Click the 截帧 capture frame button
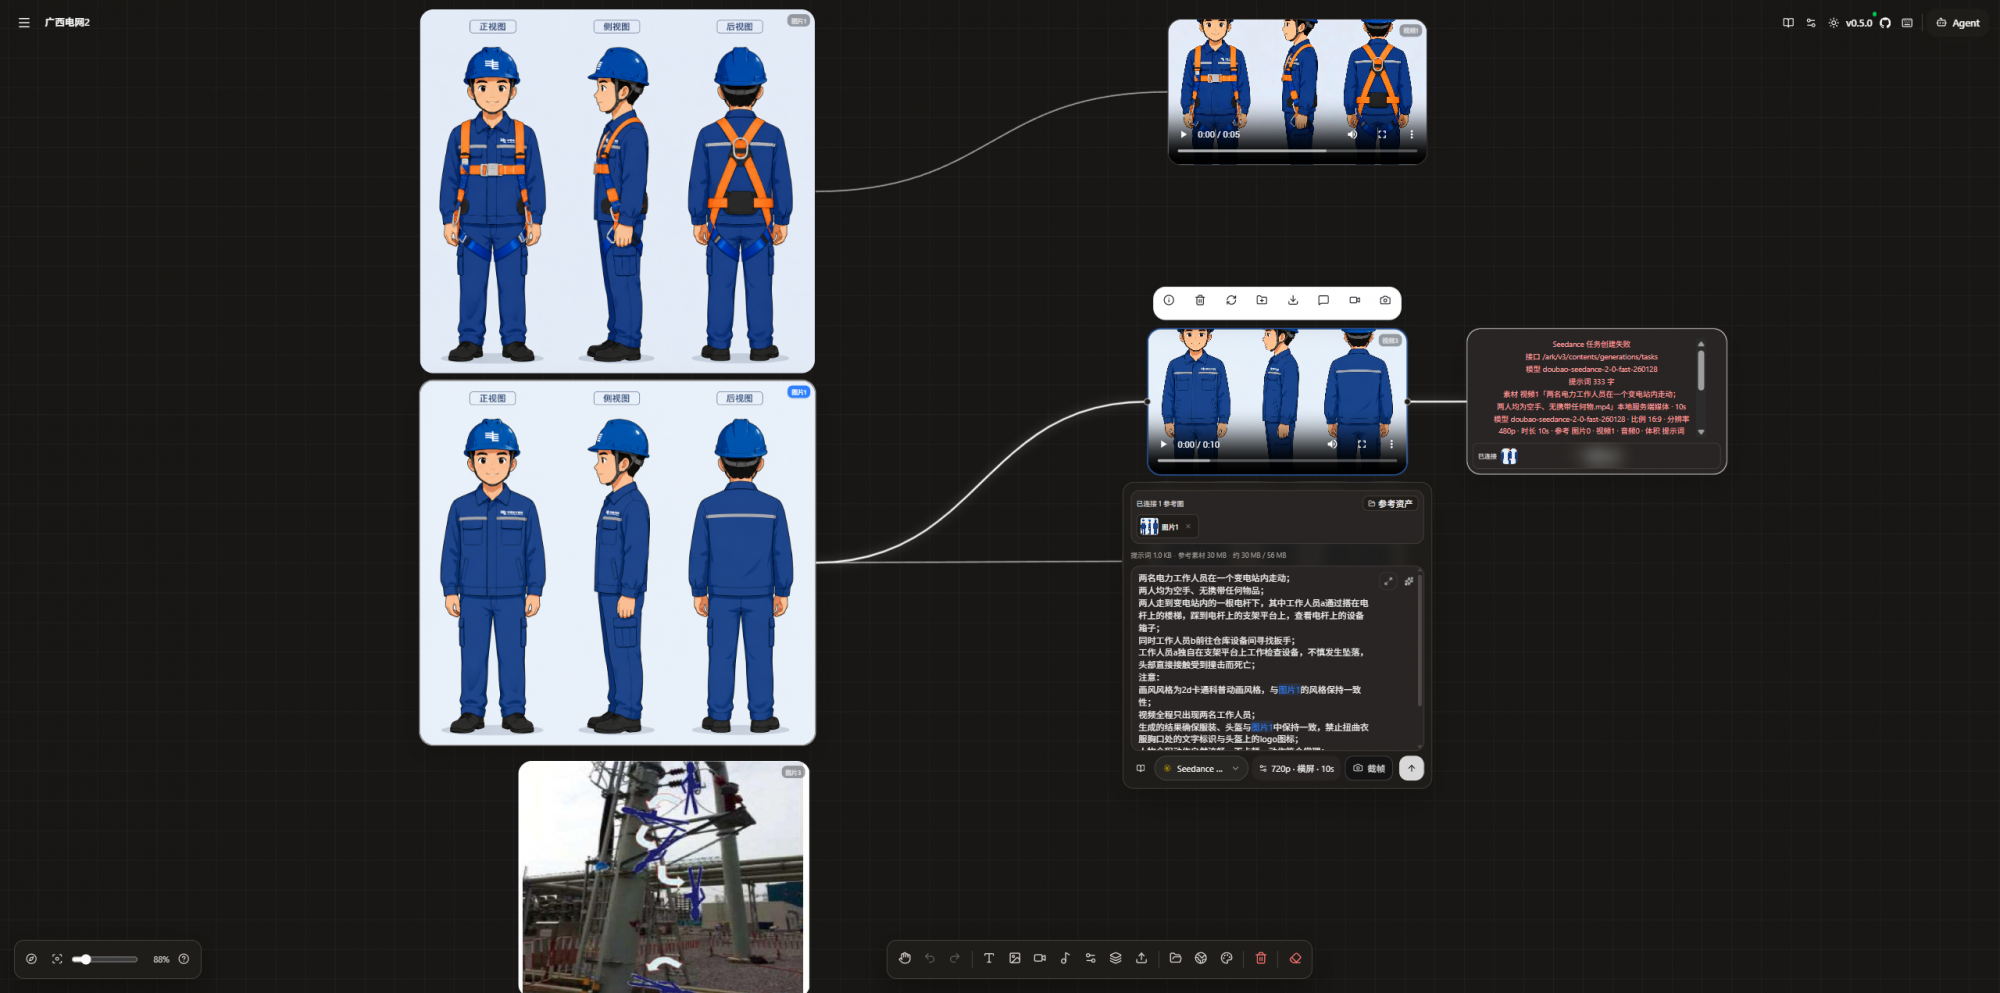 click(x=1369, y=768)
